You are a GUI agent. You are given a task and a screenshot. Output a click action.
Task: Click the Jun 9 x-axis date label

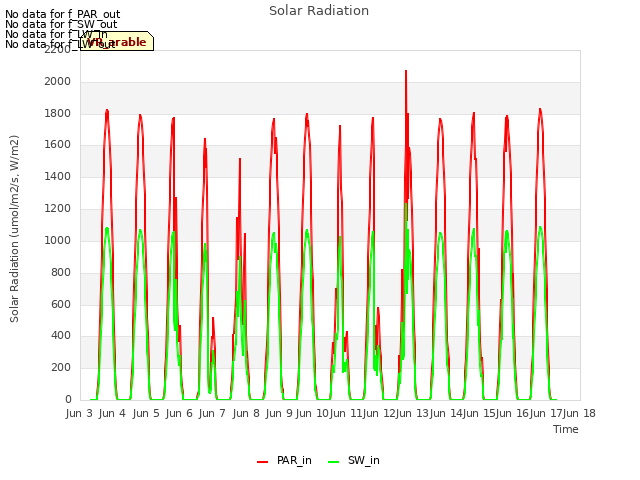click(x=279, y=413)
